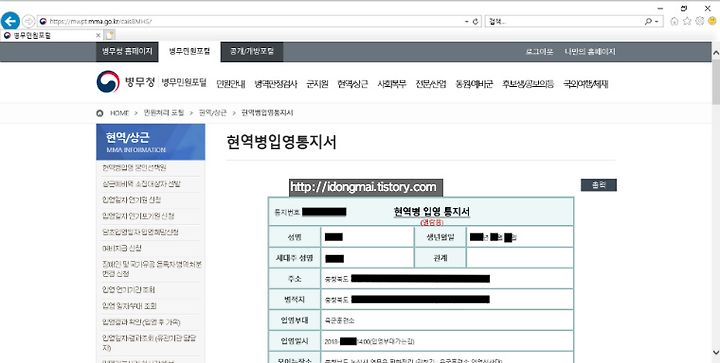
Task: Click the 입영일시 label cell
Action: (295, 341)
